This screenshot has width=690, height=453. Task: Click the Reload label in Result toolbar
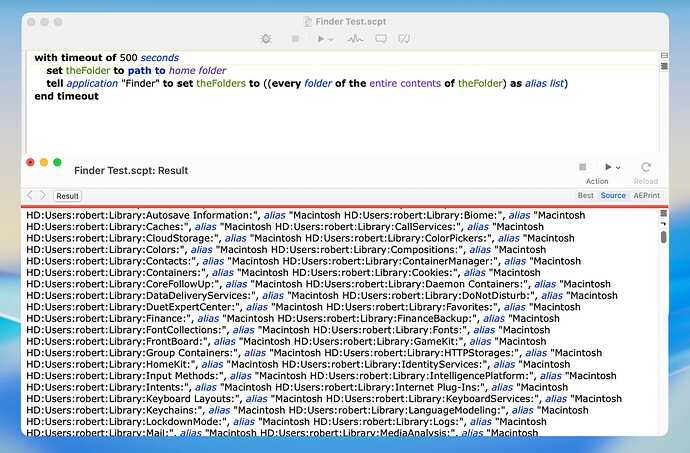pyautogui.click(x=646, y=181)
